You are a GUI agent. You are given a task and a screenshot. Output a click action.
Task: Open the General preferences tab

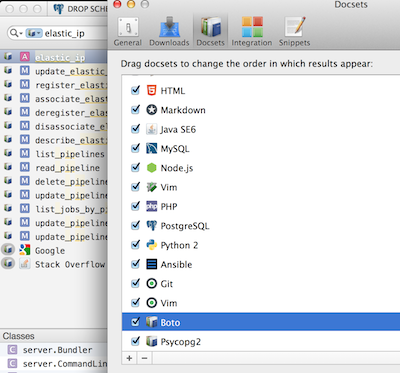pos(128,32)
